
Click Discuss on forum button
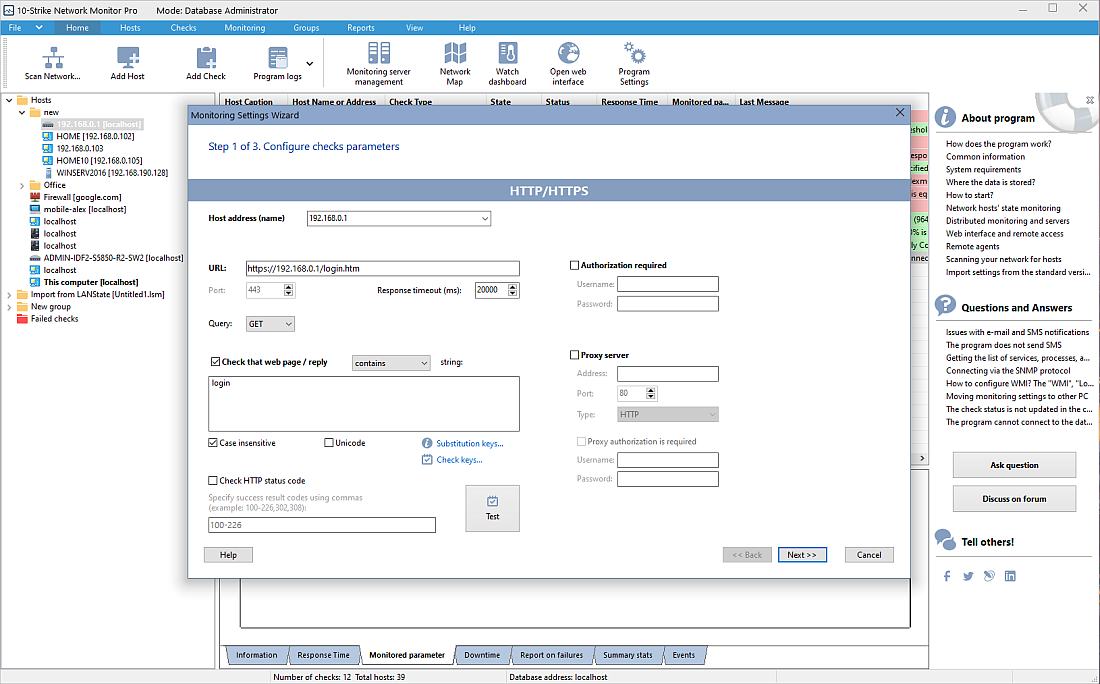pos(1014,499)
